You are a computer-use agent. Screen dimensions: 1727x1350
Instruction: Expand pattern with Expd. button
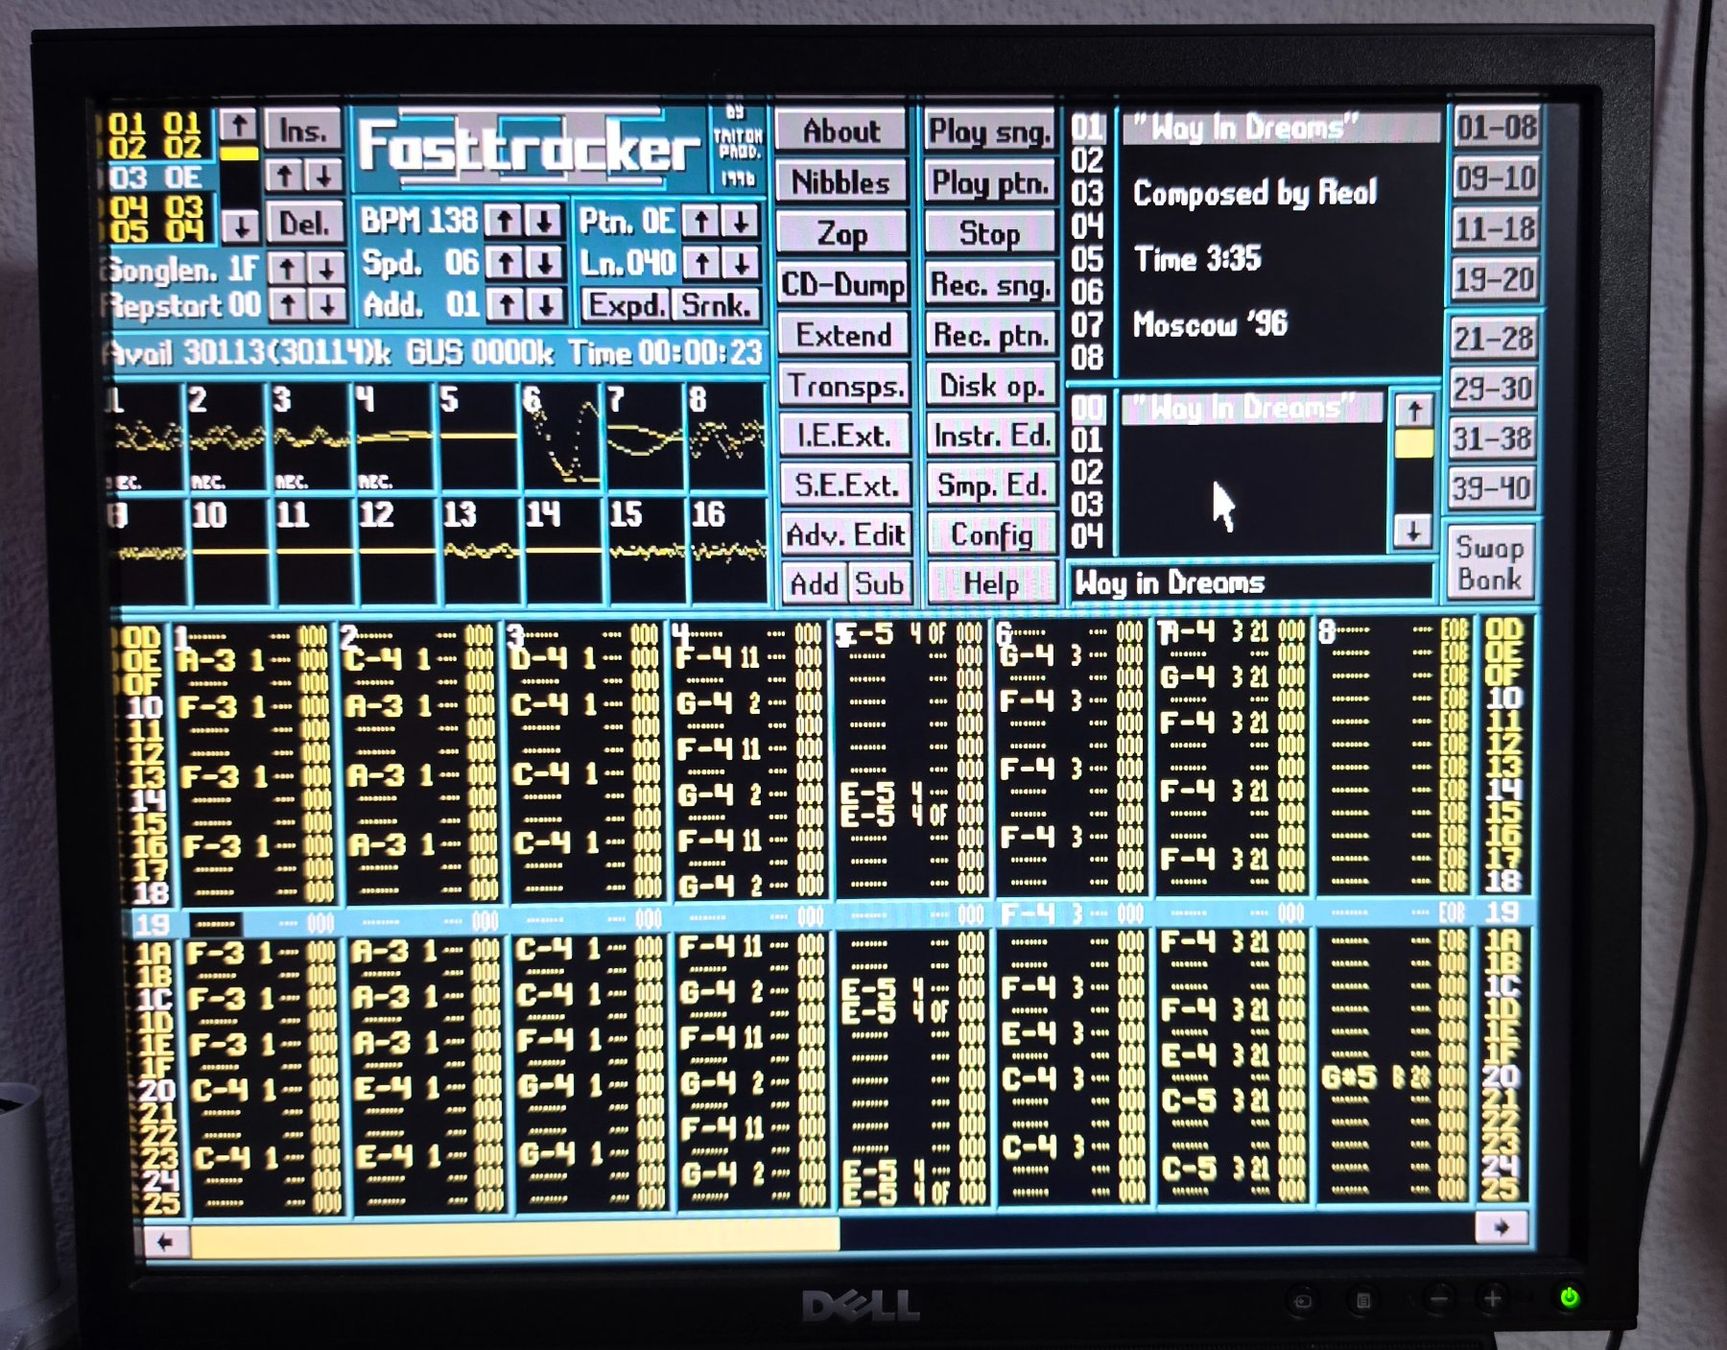click(626, 304)
